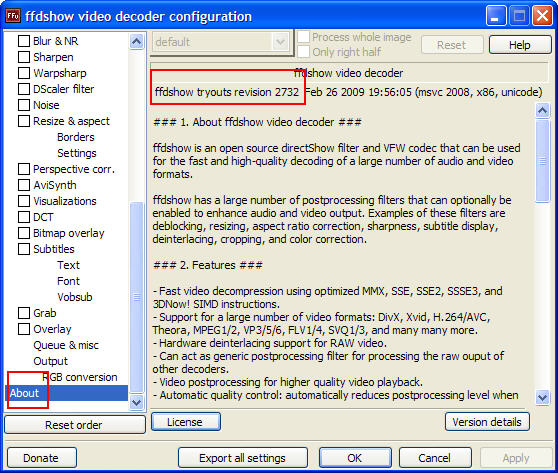Minimize the configuration window
558x473 pixels.
[x=496, y=16]
